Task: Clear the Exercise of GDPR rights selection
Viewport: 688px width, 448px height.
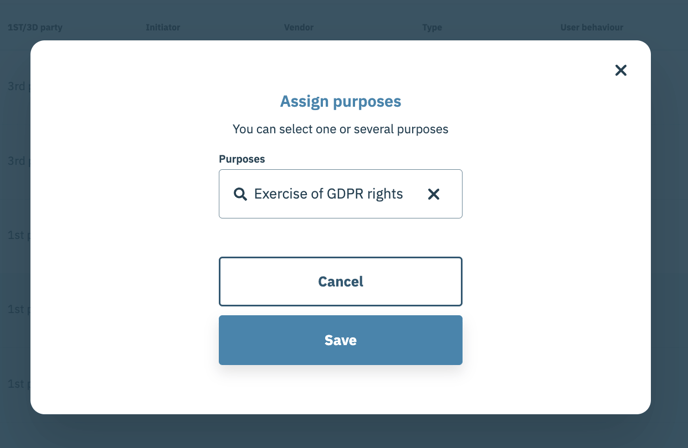Action: (434, 194)
